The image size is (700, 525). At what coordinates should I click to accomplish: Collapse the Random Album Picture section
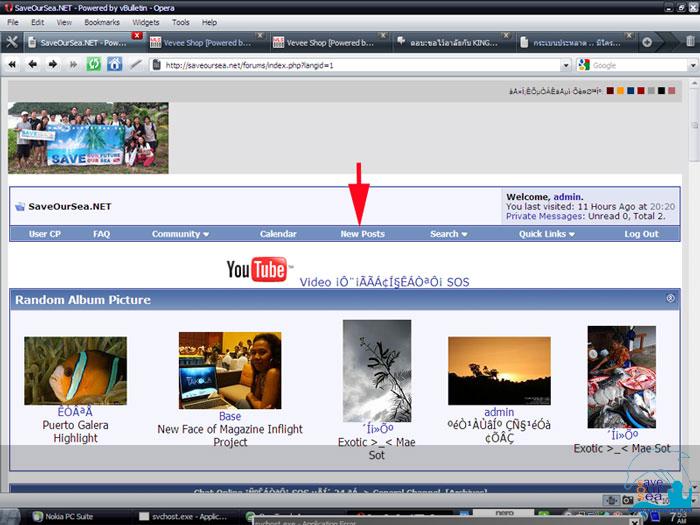[670, 298]
